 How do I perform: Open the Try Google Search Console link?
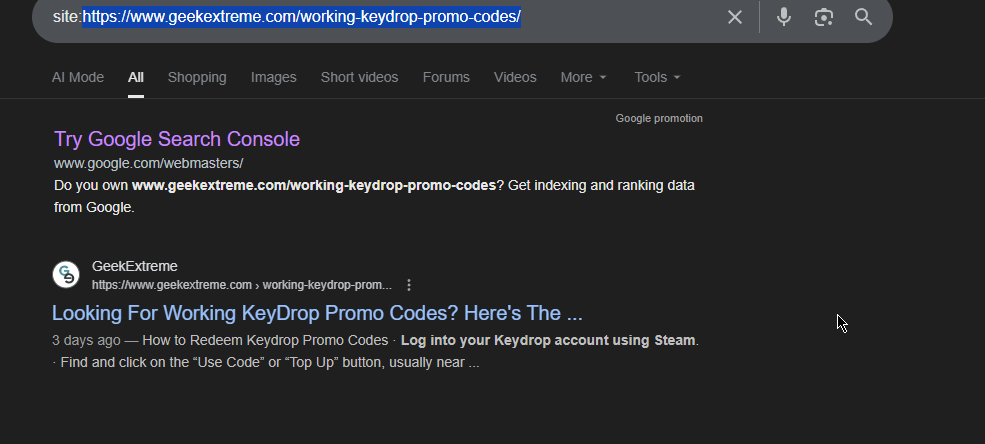coord(177,139)
